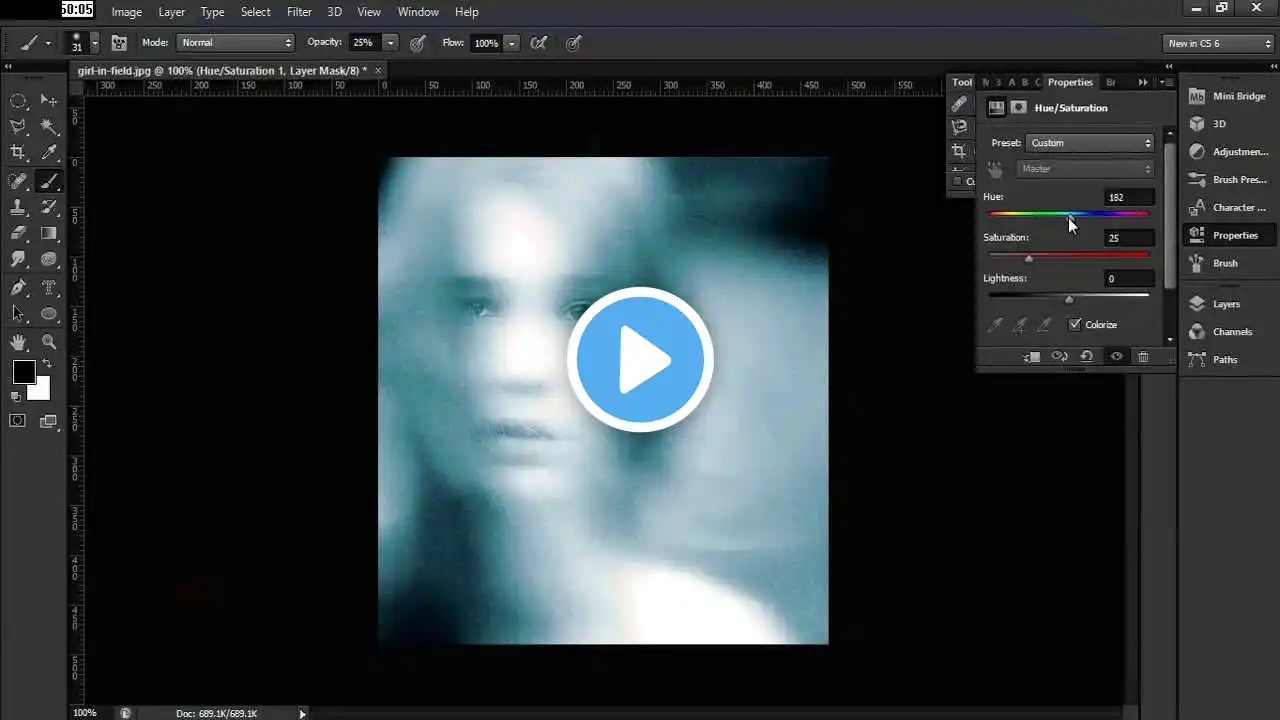
Task: Switch to girl-in-field.jpg document tab
Action: tap(222, 71)
